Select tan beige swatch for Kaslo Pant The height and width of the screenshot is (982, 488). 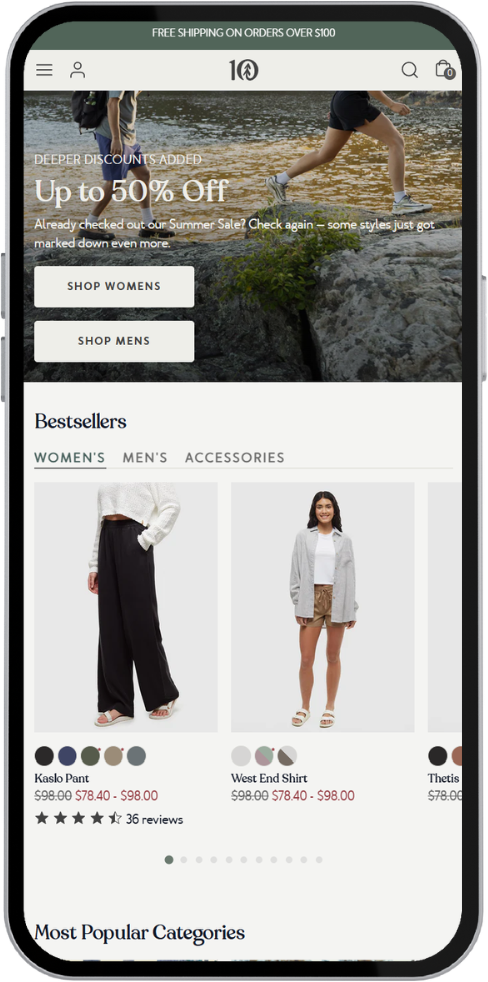click(x=113, y=756)
